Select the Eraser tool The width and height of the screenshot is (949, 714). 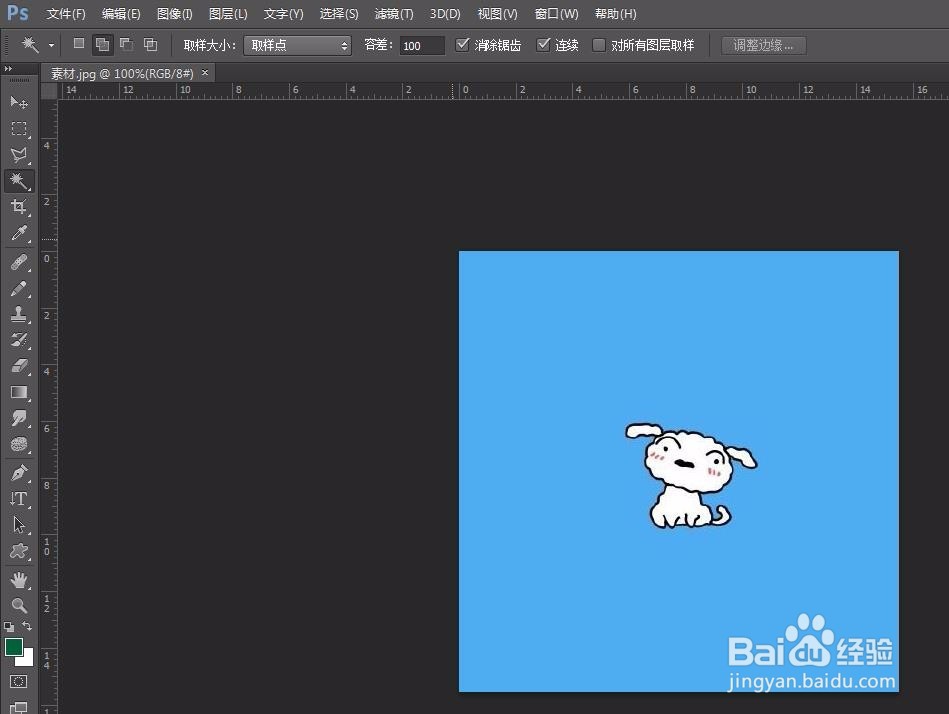tap(19, 366)
